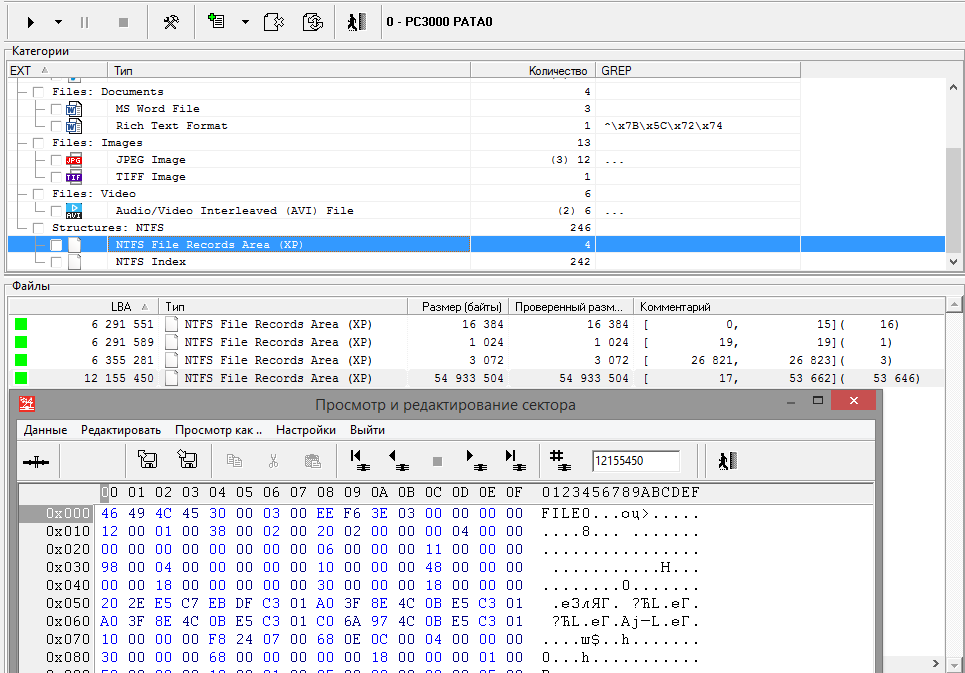
Task: Click the first save-sector disk icon
Action: pyautogui.click(x=147, y=460)
